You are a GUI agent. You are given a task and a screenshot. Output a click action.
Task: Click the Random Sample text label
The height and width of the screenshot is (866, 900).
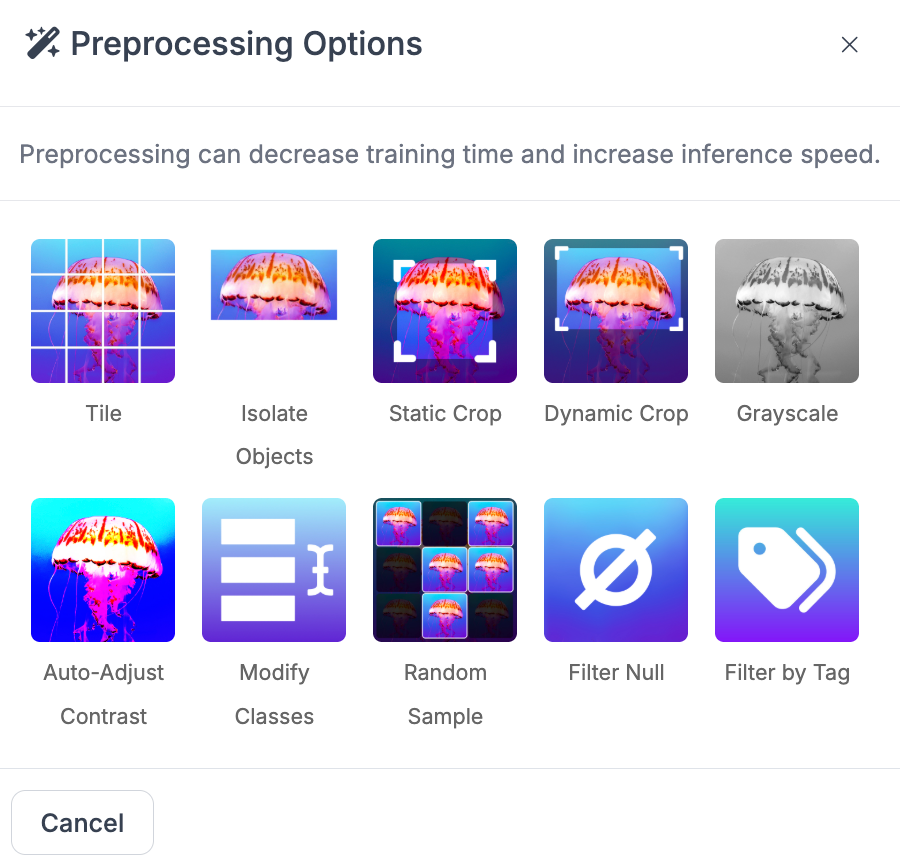[445, 694]
